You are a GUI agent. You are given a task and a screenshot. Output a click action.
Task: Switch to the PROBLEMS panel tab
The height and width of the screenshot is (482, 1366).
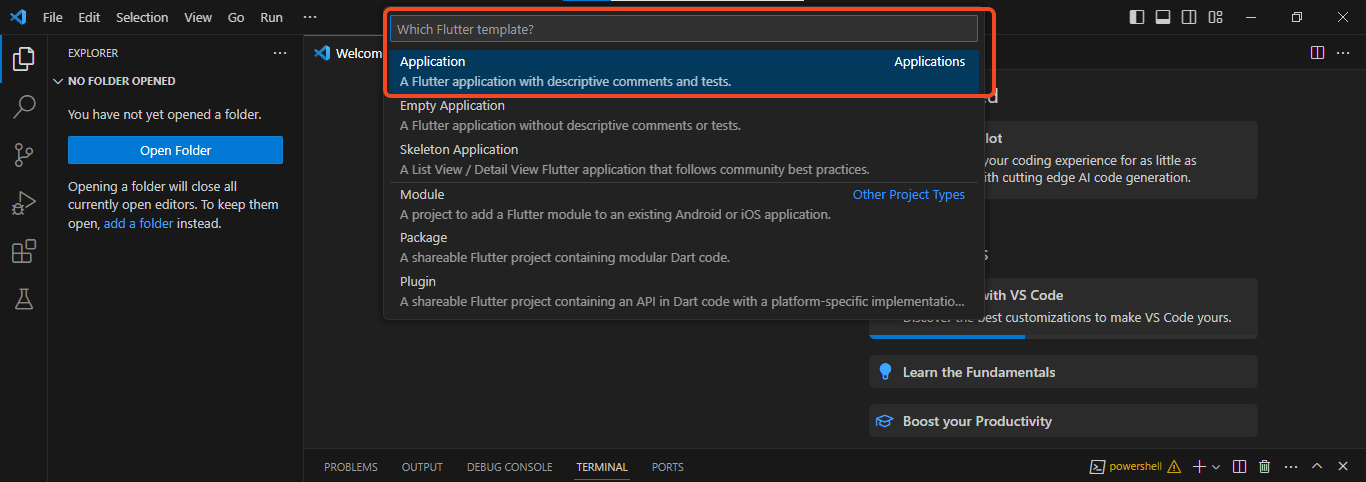click(351, 467)
